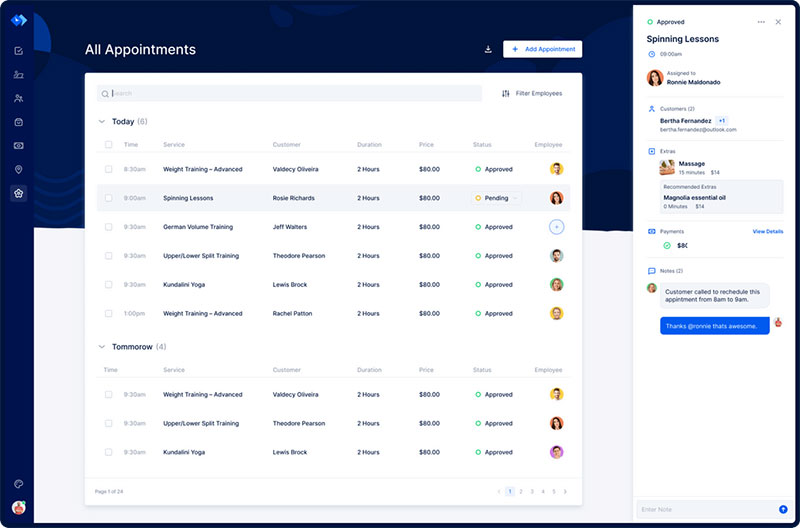This screenshot has width=800, height=528.
Task: Click the location pin icon in sidebar
Action: coord(18,169)
